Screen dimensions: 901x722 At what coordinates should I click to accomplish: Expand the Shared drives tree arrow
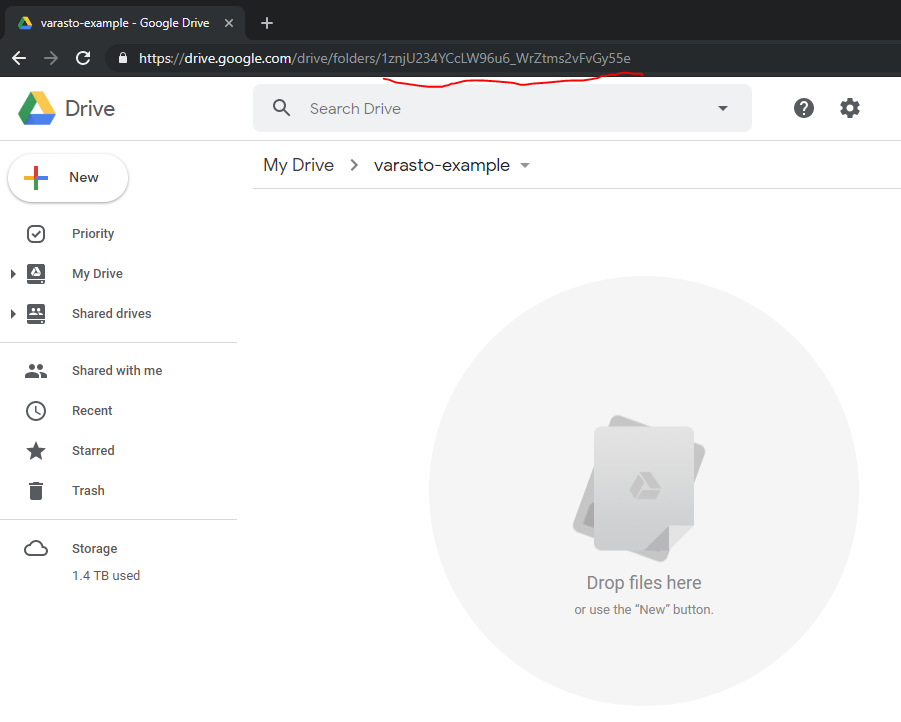(x=13, y=314)
